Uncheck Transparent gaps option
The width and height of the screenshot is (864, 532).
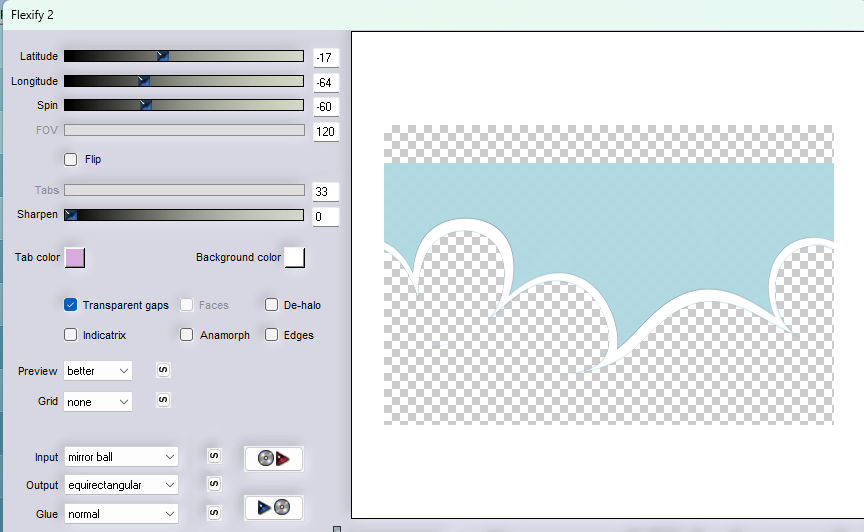(71, 305)
